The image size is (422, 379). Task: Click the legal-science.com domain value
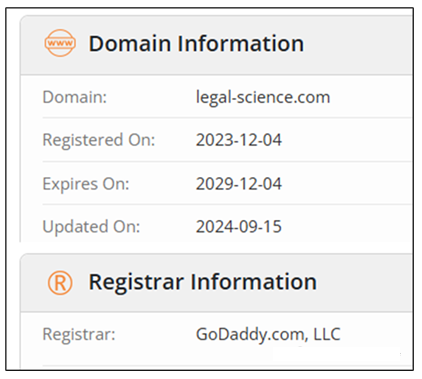pyautogui.click(x=263, y=98)
